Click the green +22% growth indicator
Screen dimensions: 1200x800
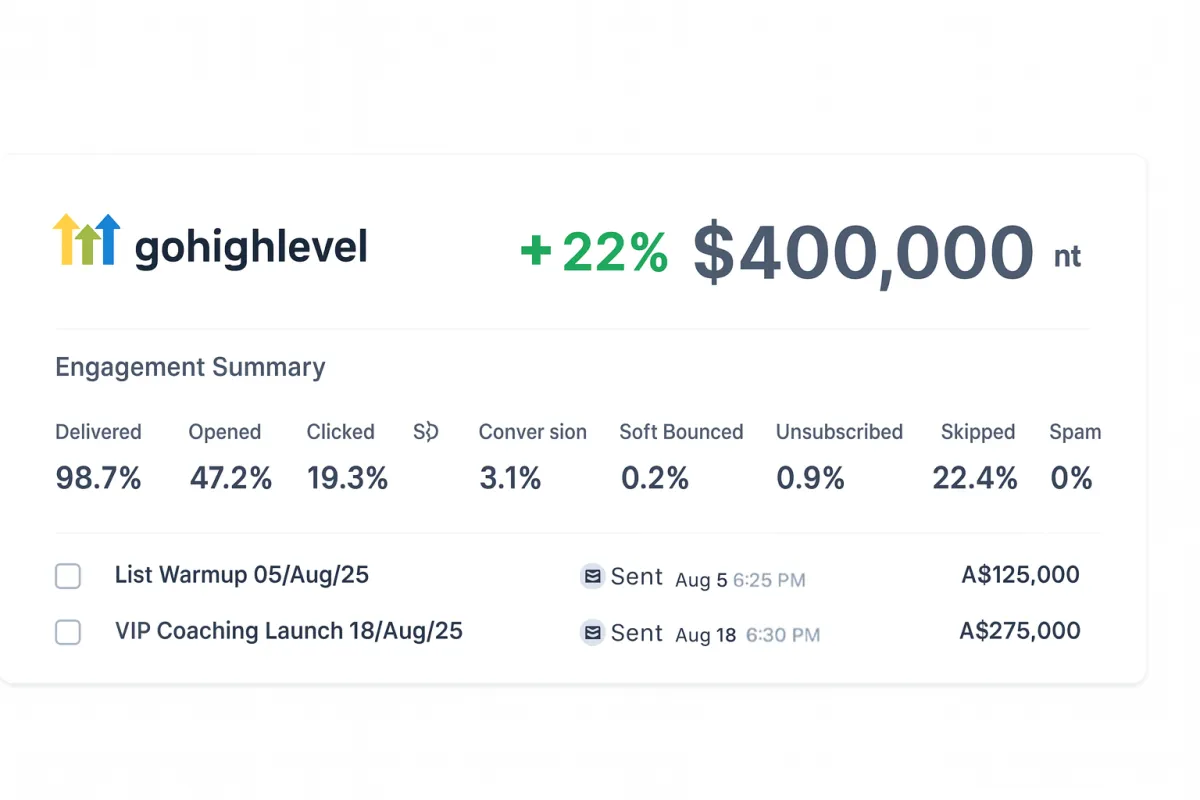click(594, 252)
